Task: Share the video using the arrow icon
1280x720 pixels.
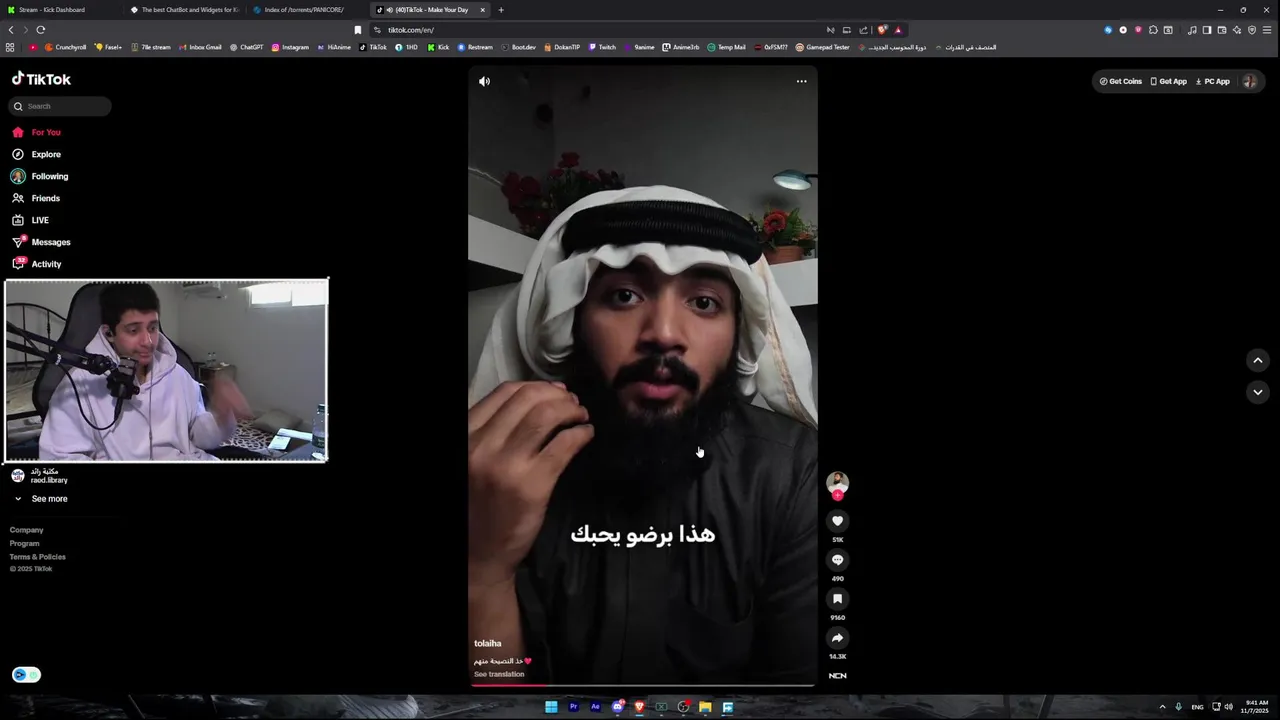Action: pyautogui.click(x=838, y=638)
